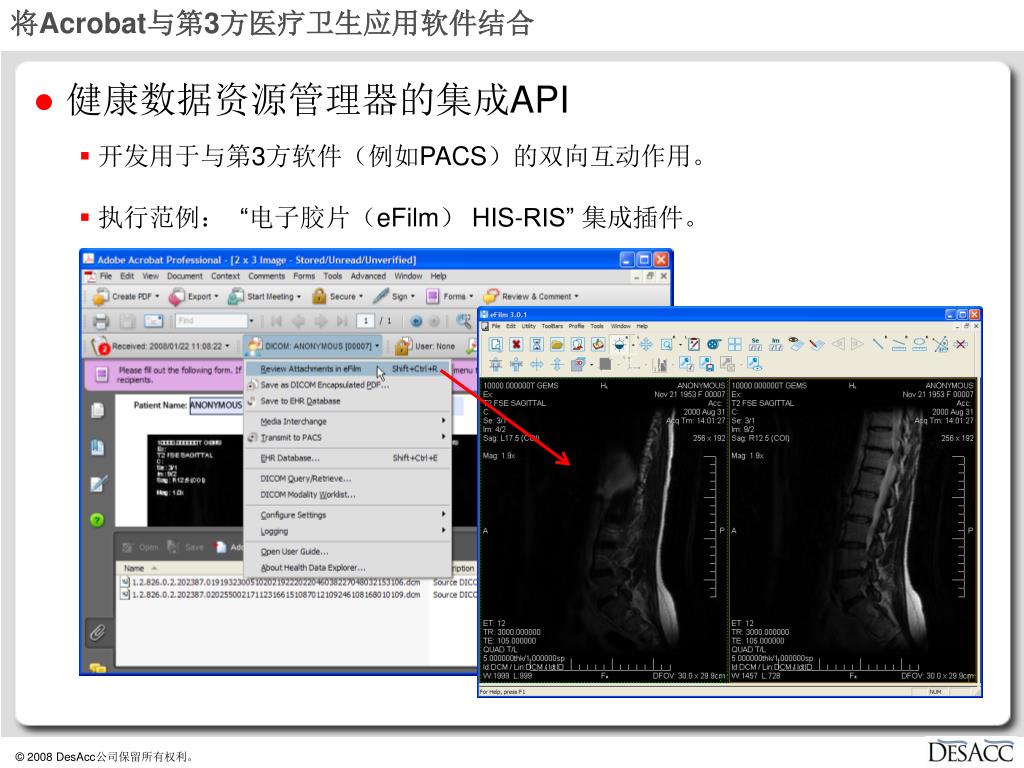1024x768 pixels.
Task: Open the Context menu in Acrobat menu bar
Action: pos(225,276)
